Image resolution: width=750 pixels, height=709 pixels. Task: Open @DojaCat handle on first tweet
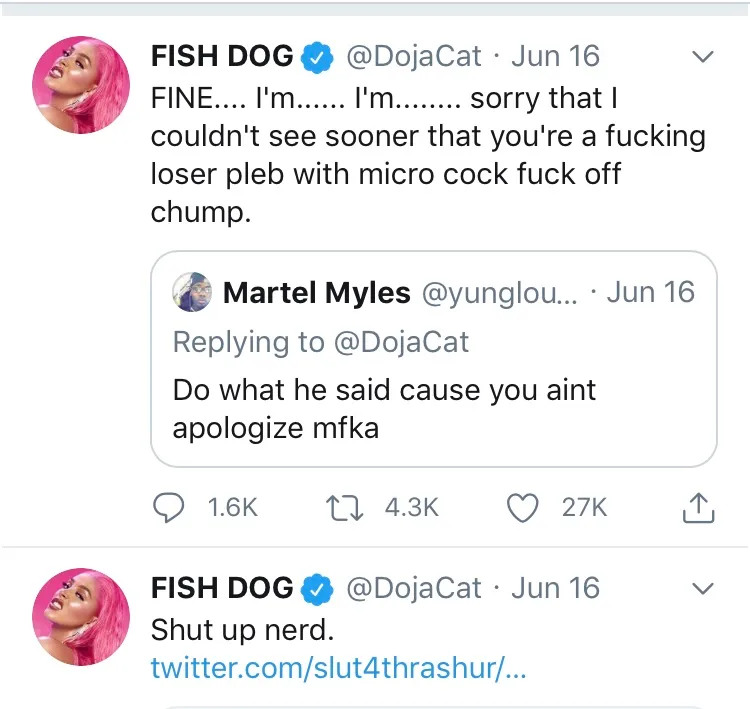coord(414,57)
